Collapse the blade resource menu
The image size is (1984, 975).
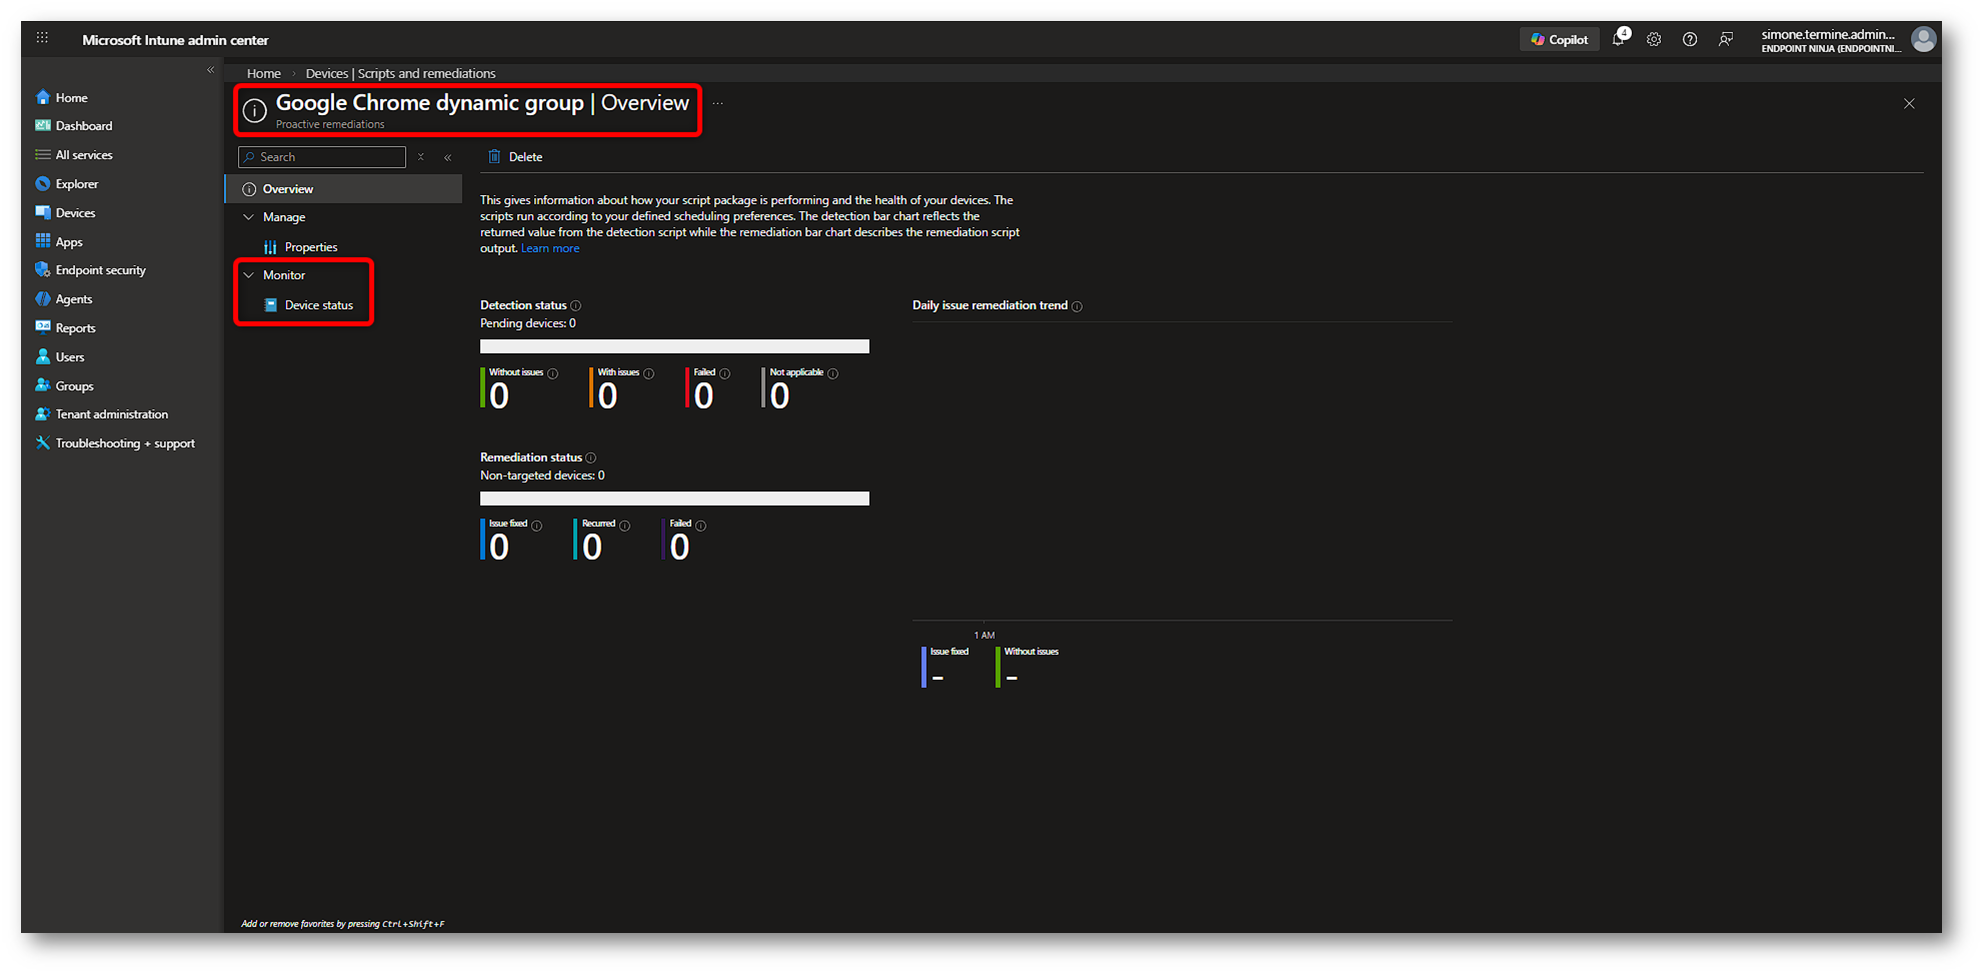tap(448, 157)
